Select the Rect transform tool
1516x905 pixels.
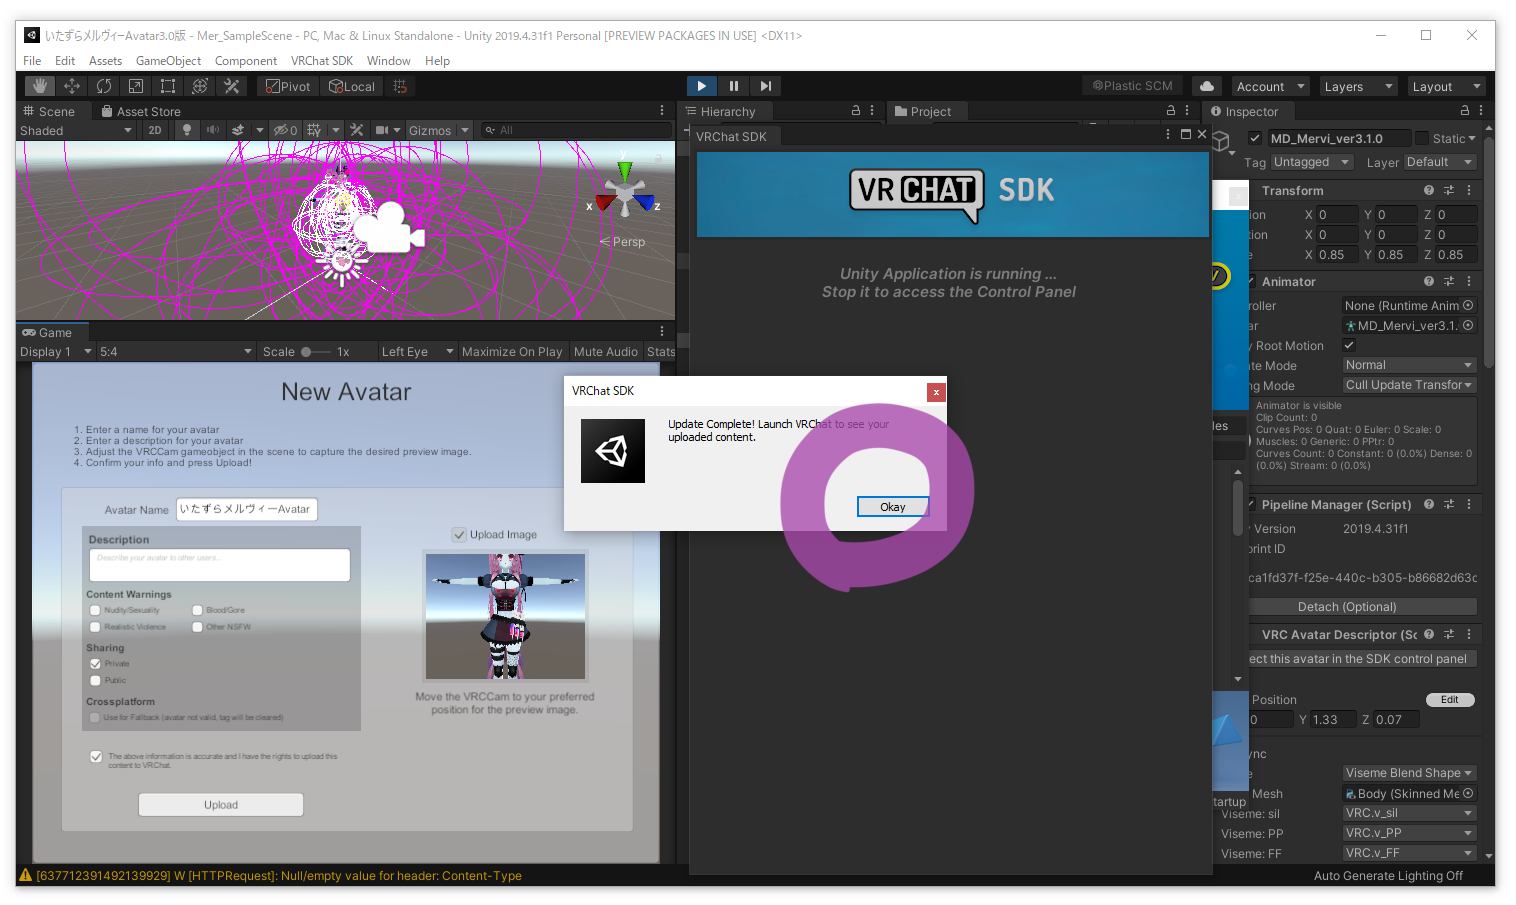[168, 86]
